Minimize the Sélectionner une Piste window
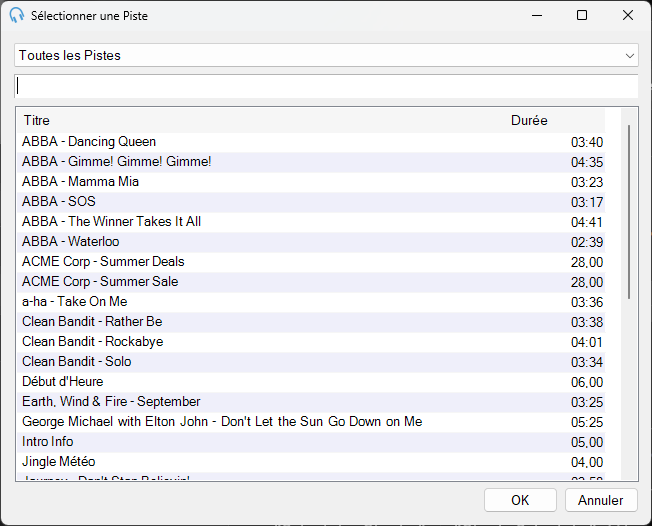 537,15
